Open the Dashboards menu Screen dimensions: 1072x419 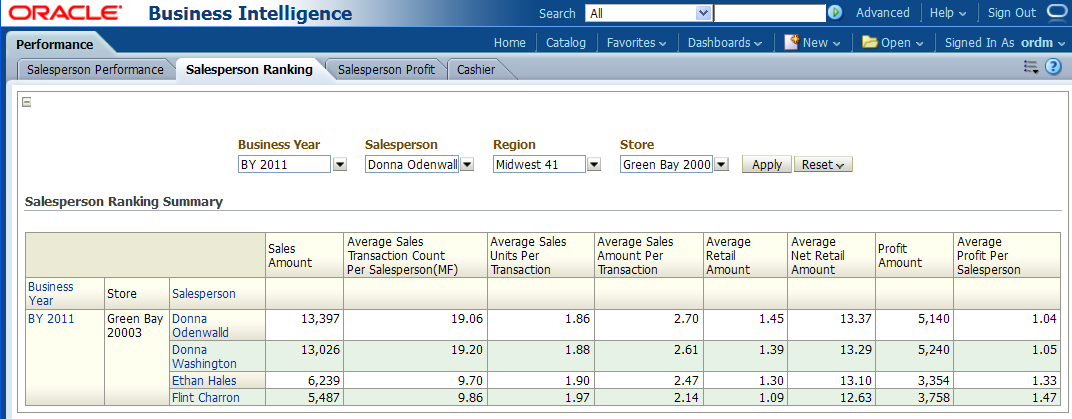coord(724,43)
